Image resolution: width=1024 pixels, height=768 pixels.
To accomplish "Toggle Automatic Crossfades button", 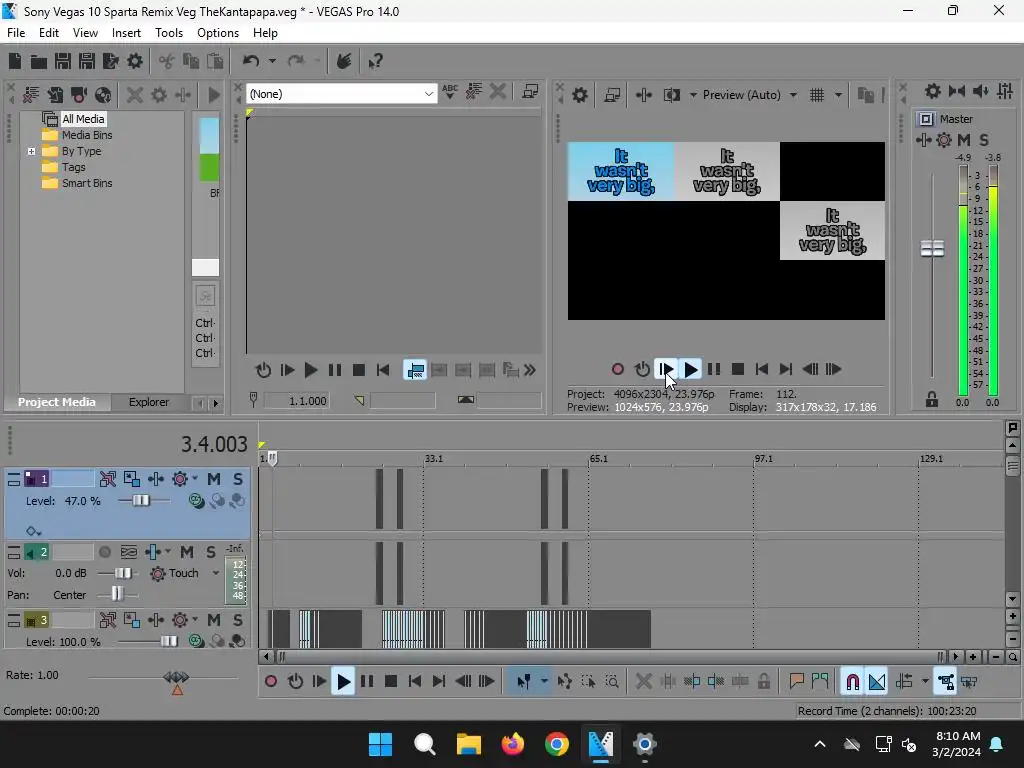I will (877, 682).
